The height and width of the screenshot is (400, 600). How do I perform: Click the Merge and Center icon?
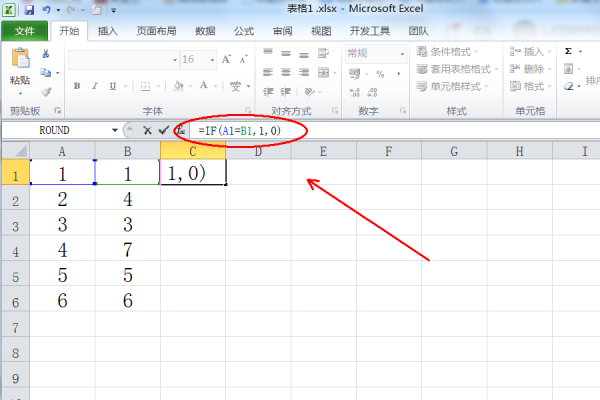coord(323,72)
